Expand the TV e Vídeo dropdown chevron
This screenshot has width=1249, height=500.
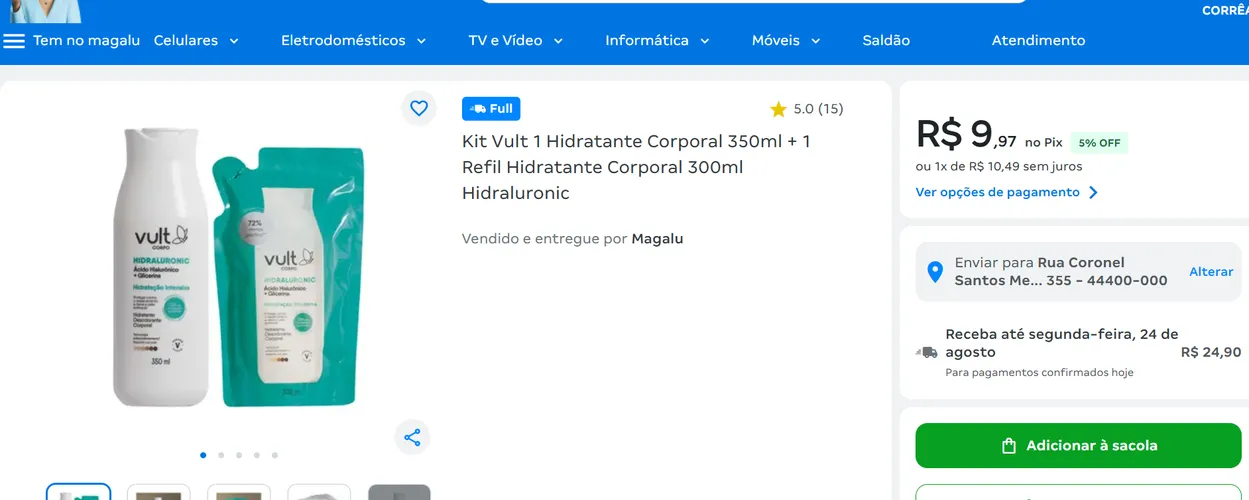coord(558,41)
